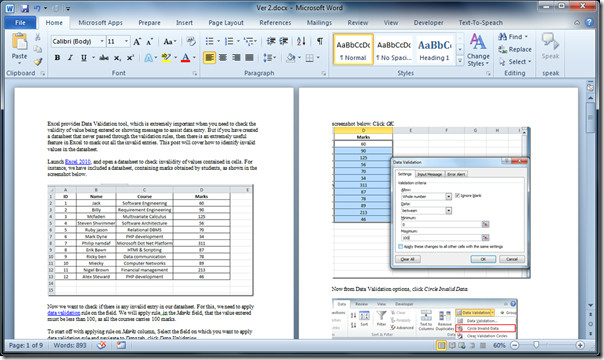The width and height of the screenshot is (604, 360).
Task: Click the Paste icon in the Clipboard group
Action: tap(19, 42)
